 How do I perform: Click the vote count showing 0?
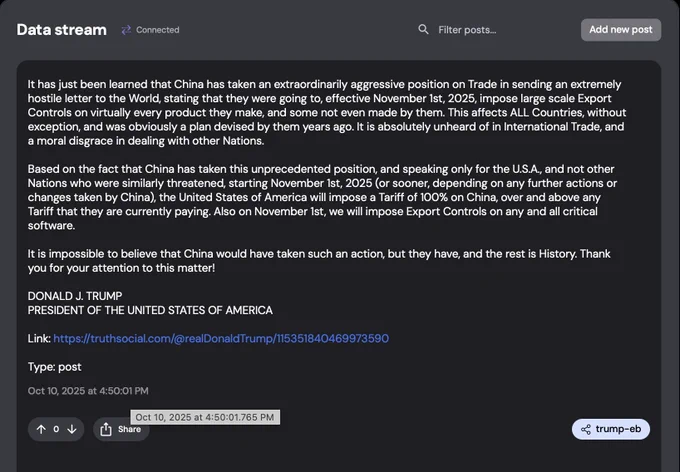[x=56, y=429]
